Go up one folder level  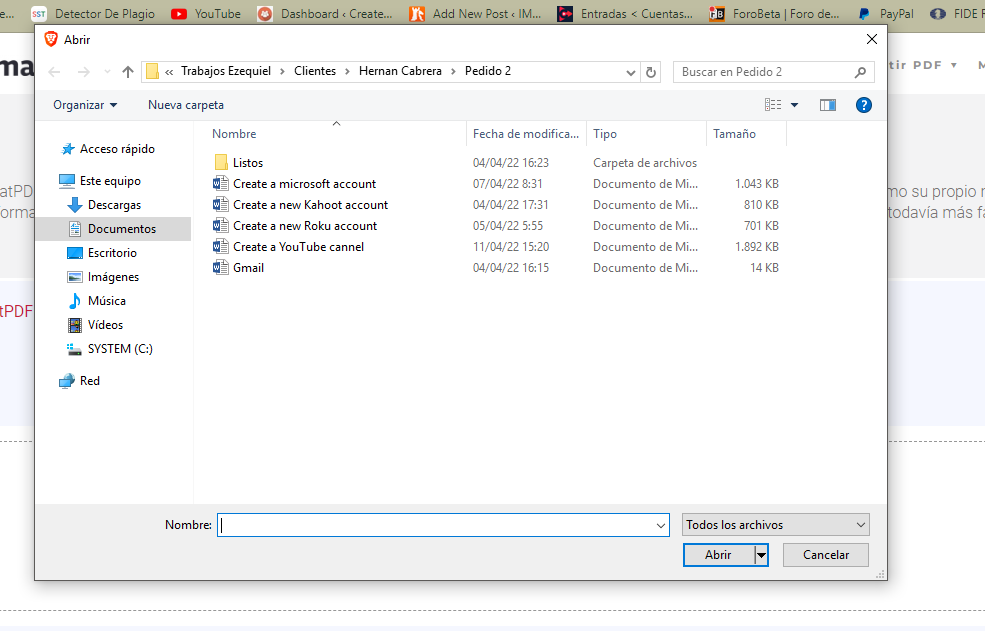128,72
